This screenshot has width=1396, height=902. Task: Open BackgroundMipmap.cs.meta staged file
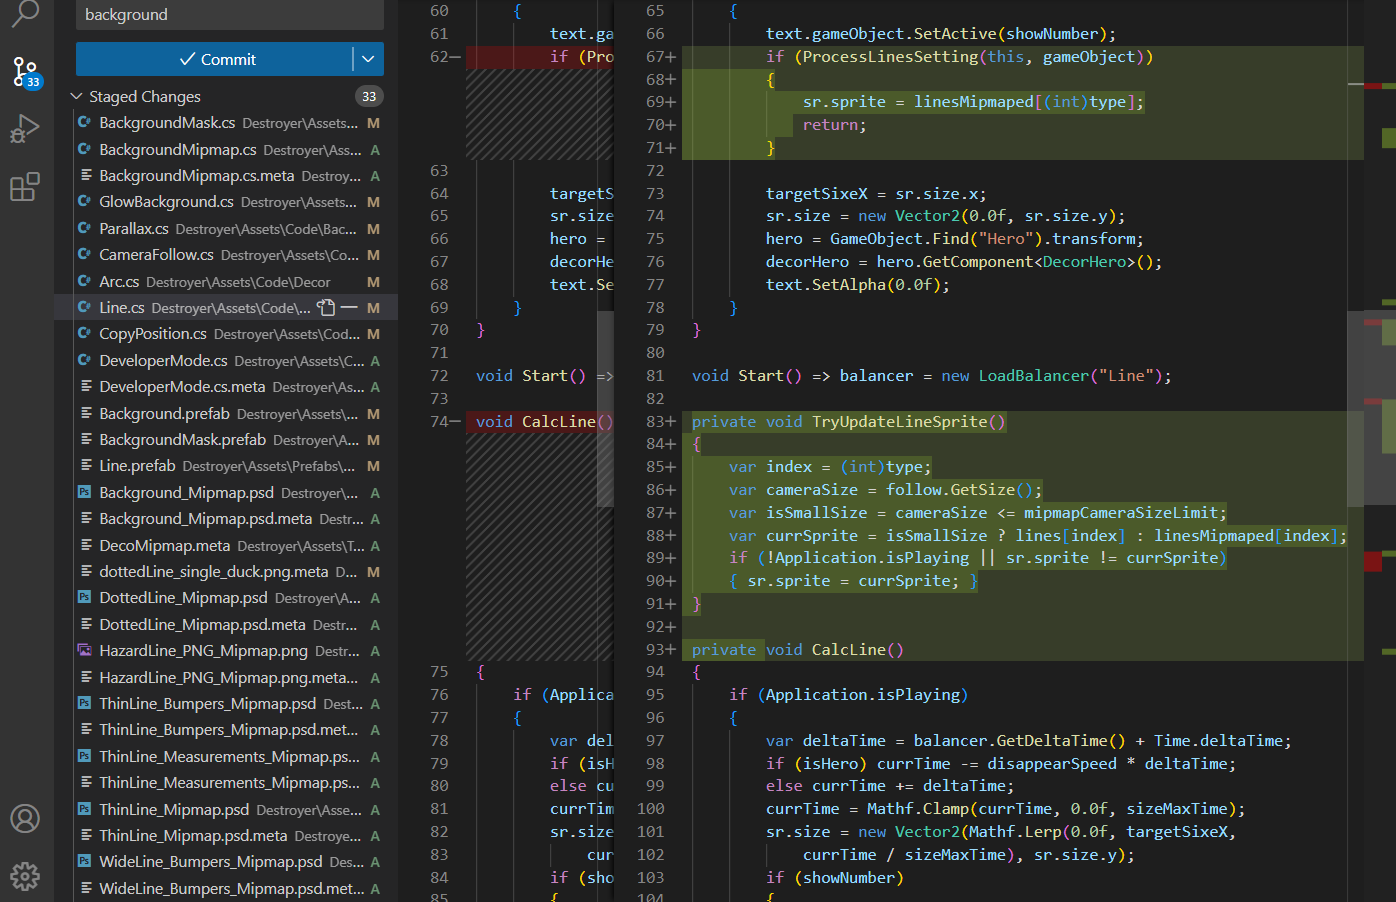click(226, 175)
